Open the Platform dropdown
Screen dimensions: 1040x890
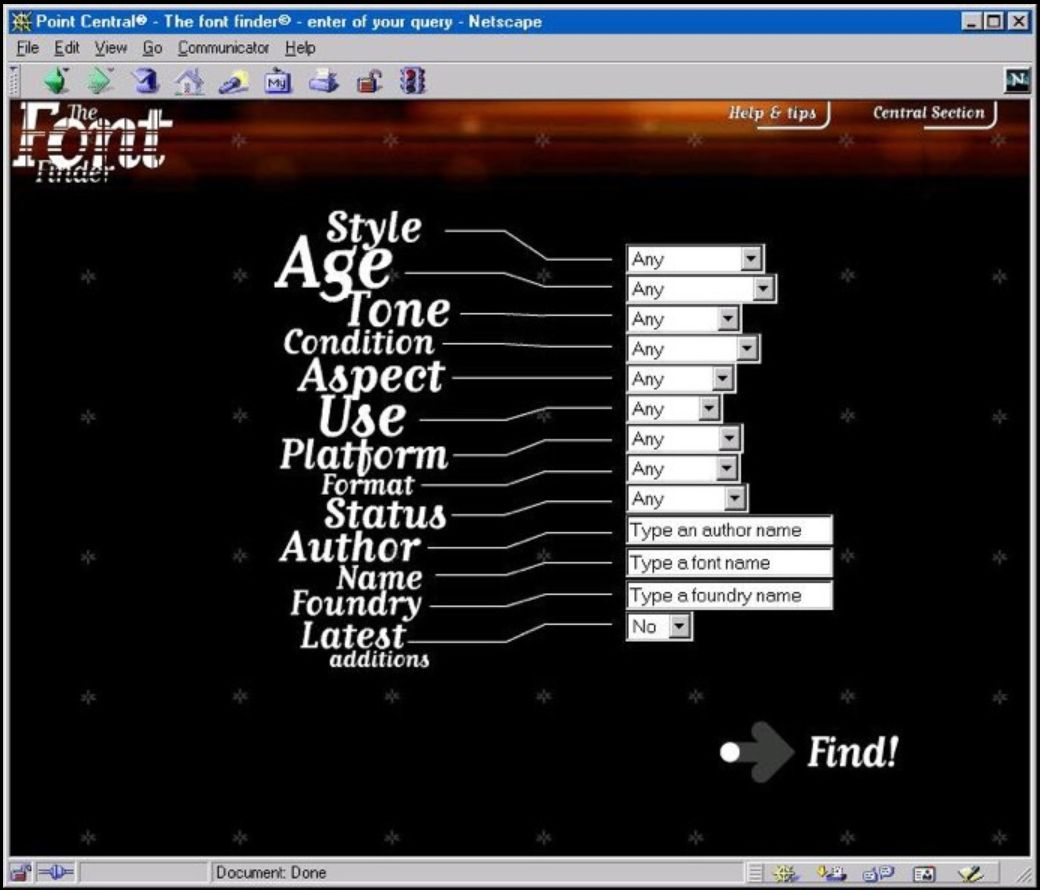click(x=684, y=438)
